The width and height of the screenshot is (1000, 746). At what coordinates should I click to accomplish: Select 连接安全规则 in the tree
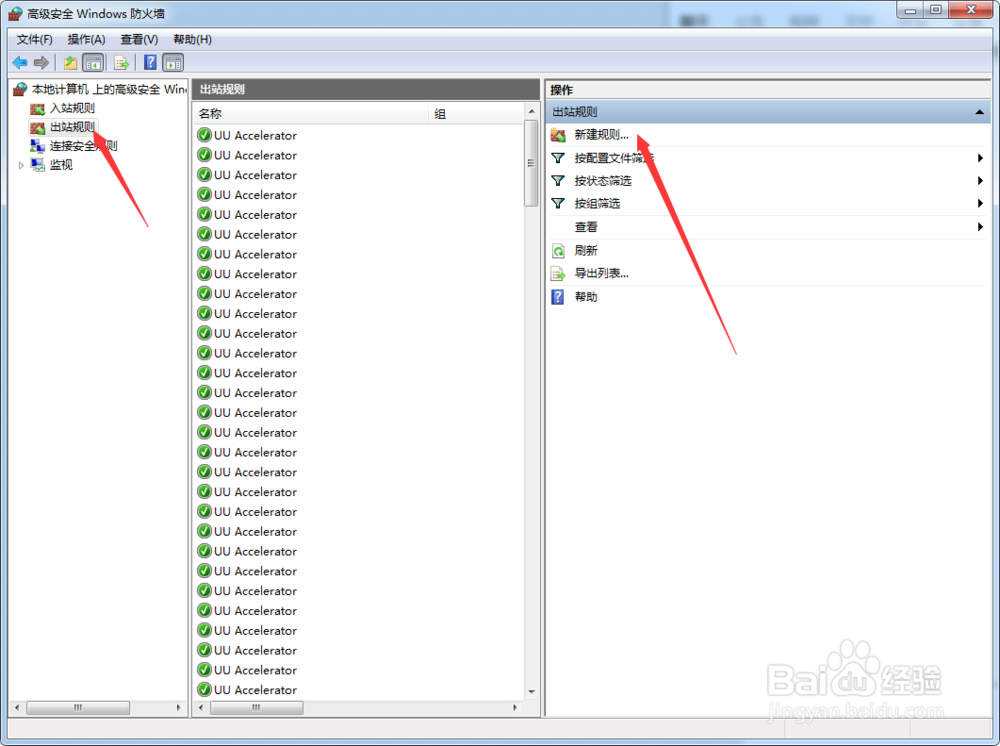point(84,145)
